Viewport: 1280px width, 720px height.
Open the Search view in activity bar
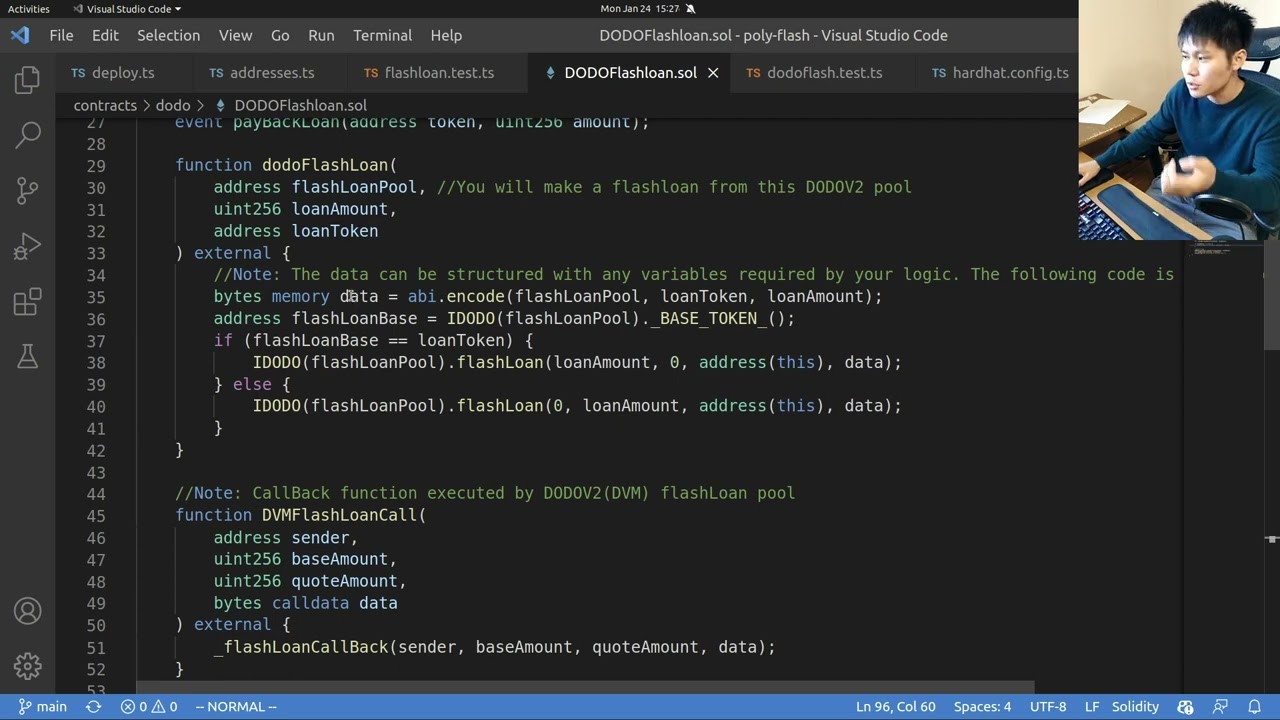[28, 133]
